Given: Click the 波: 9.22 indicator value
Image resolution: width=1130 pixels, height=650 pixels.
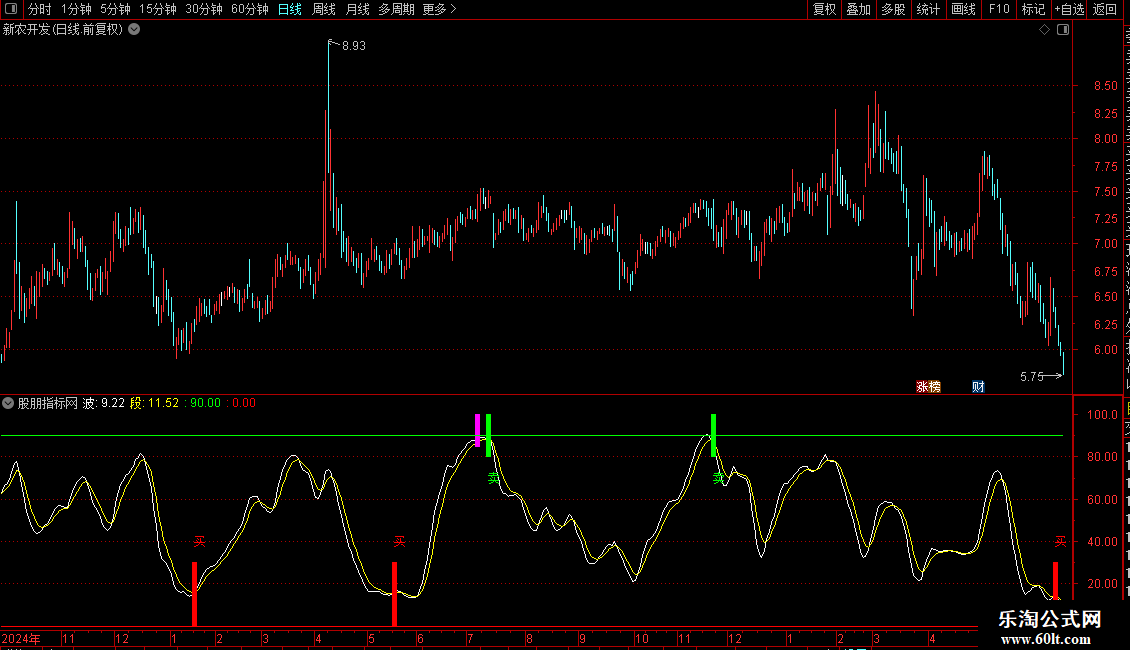Looking at the screenshot, I should click(x=104, y=404).
